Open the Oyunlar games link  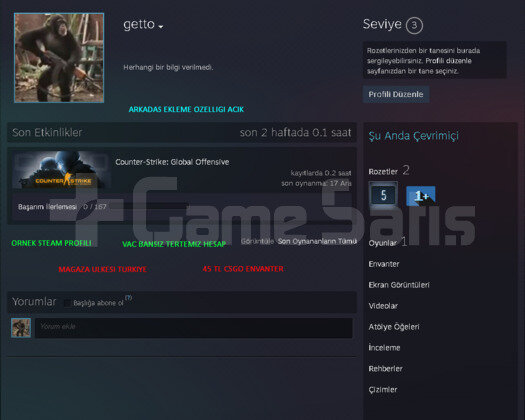pos(382,243)
